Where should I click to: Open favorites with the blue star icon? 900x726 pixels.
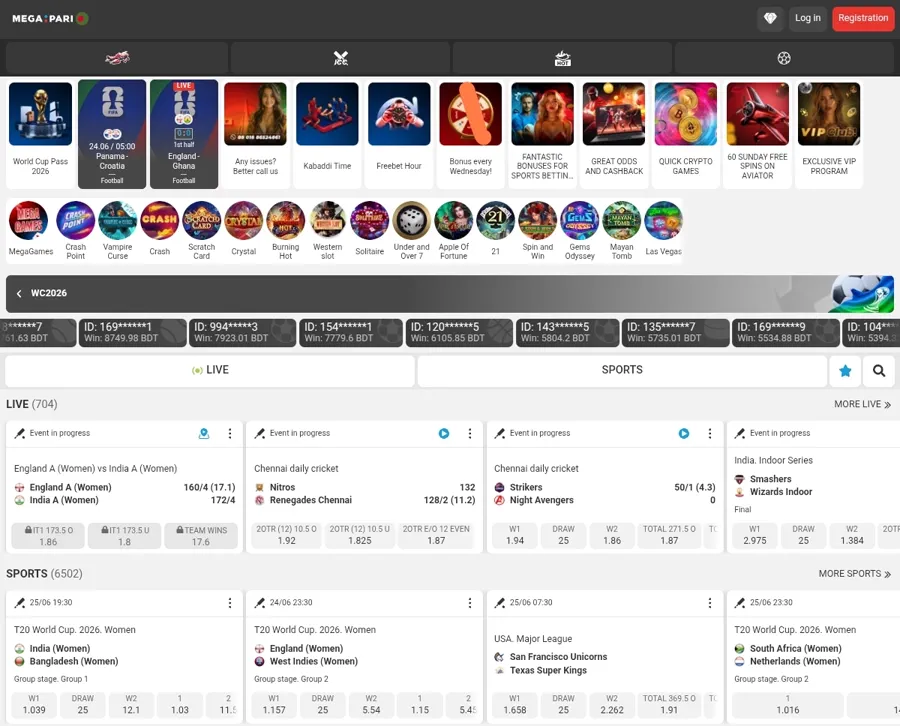(845, 371)
